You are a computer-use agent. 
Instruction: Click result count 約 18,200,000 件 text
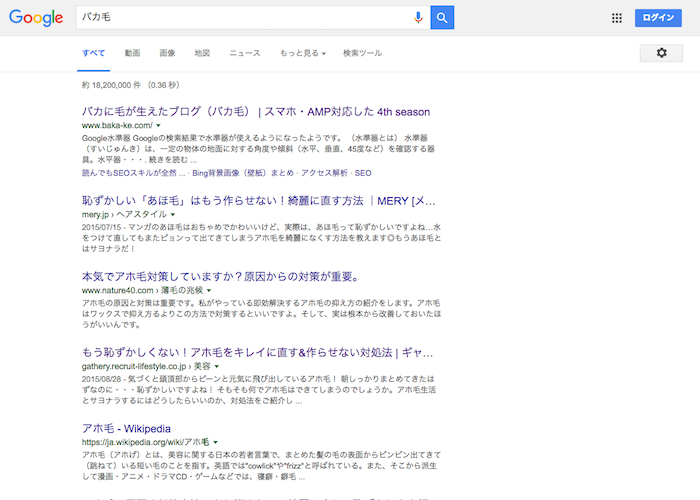(112, 85)
